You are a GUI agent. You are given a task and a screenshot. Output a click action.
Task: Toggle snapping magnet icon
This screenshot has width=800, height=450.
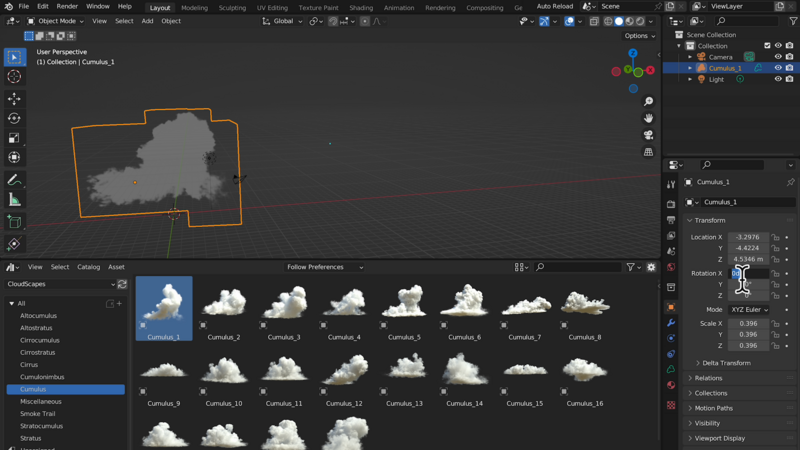(x=333, y=21)
